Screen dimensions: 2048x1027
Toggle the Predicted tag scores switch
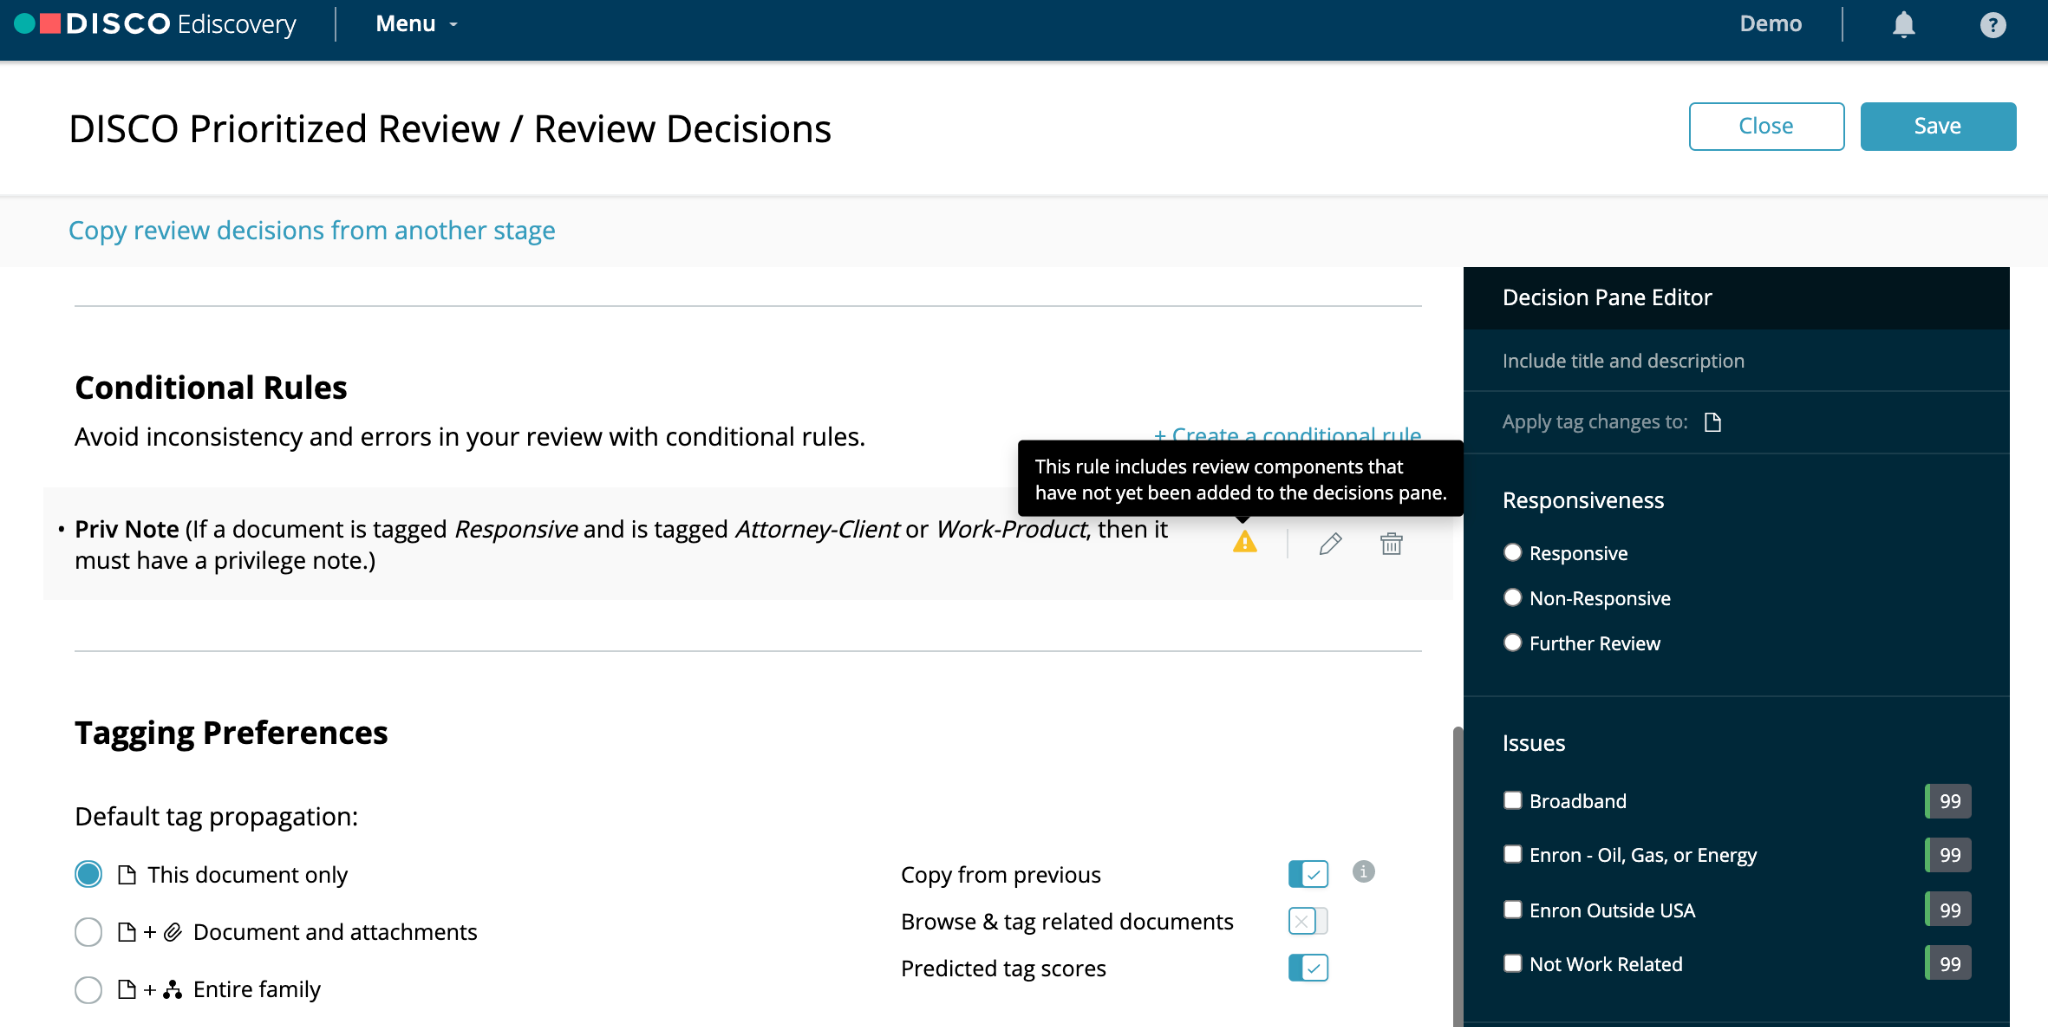click(1308, 968)
